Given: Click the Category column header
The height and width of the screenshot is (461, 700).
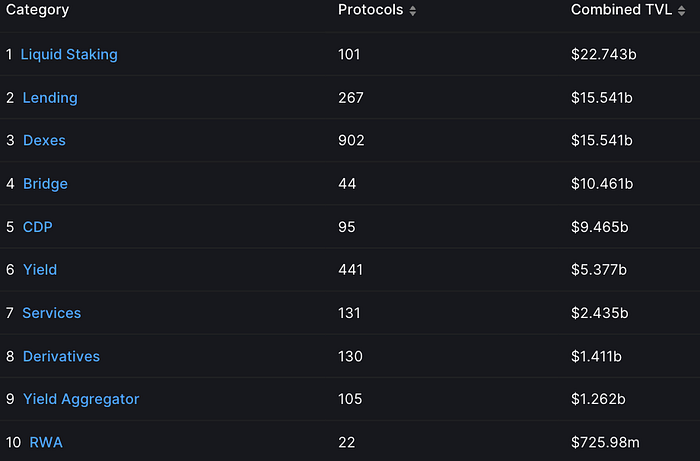Looking at the screenshot, I should [38, 10].
